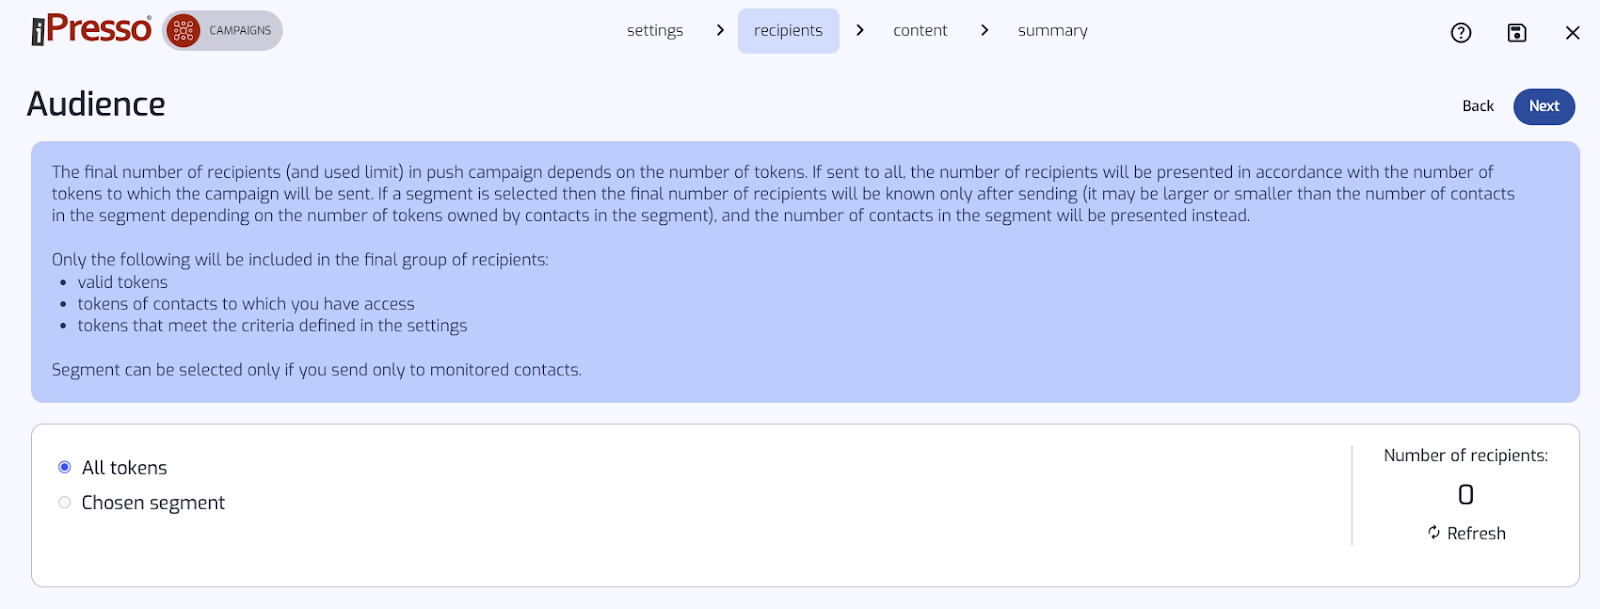Viewport: 1600px width, 609px height.
Task: Click chevron between content and summary
Action: pyautogui.click(x=985, y=30)
